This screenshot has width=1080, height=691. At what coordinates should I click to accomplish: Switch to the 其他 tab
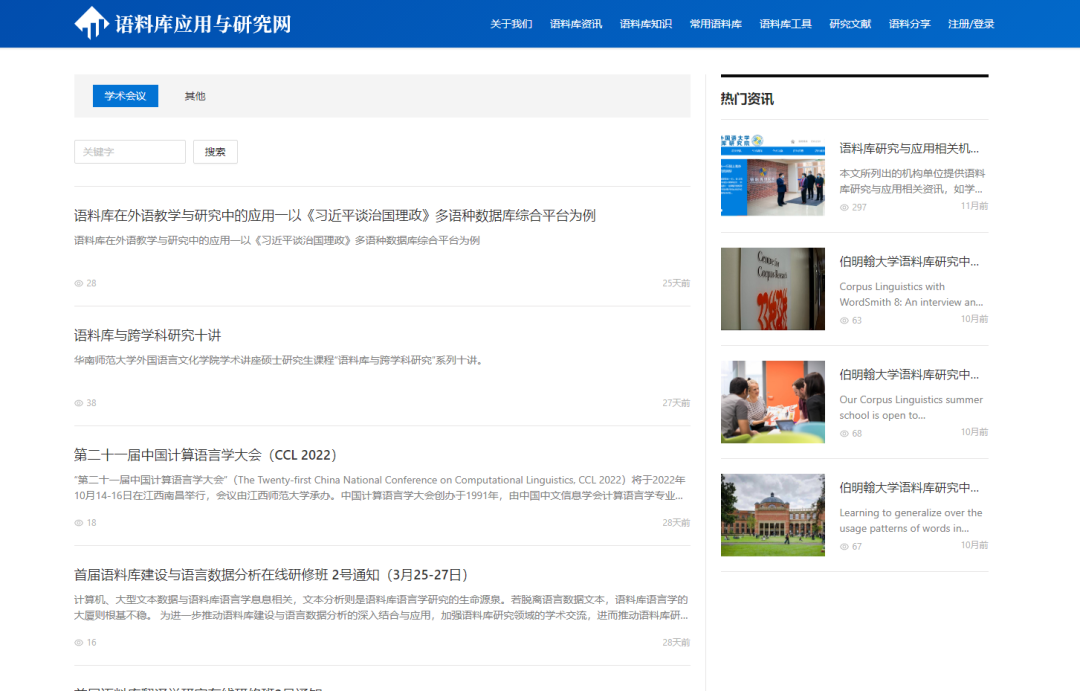click(x=194, y=95)
